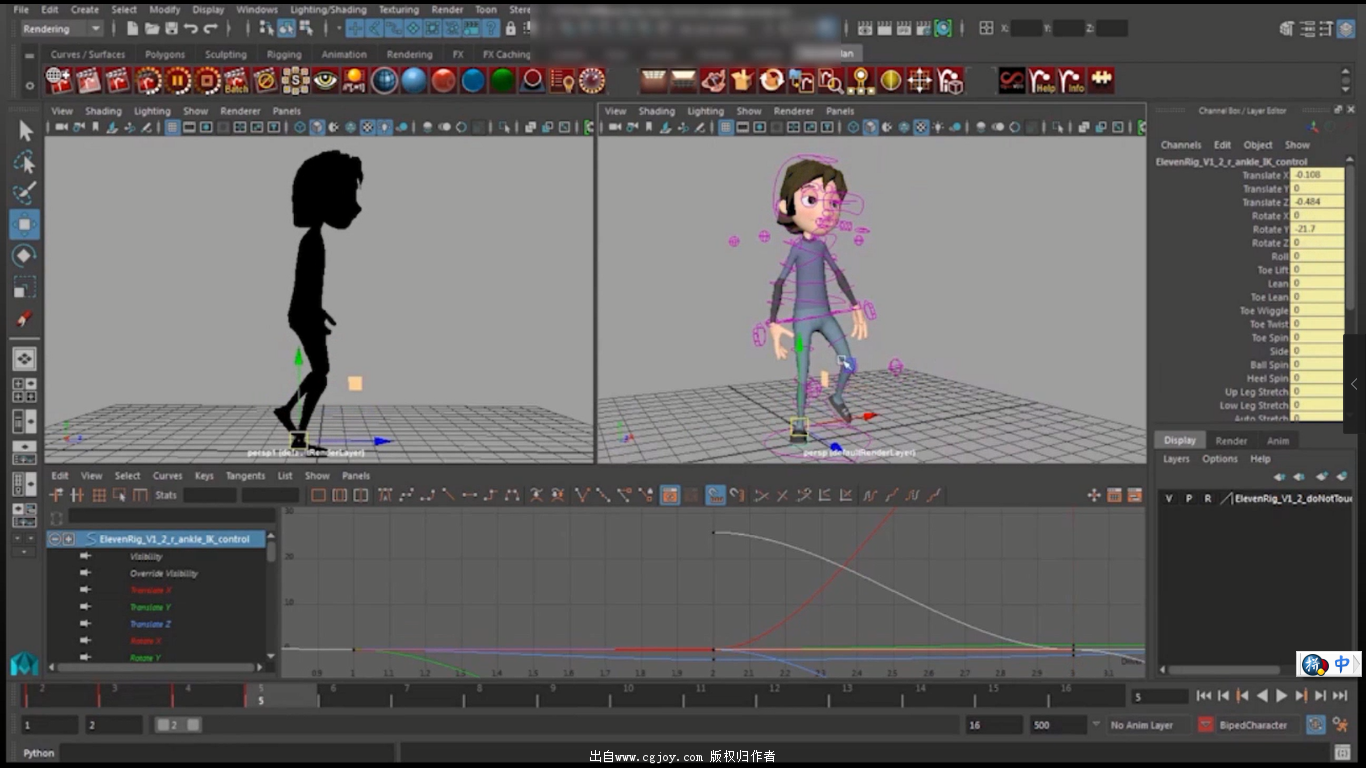1366x768 pixels.
Task: Click shelf scroll down arrow at right end
Action: (1347, 90)
